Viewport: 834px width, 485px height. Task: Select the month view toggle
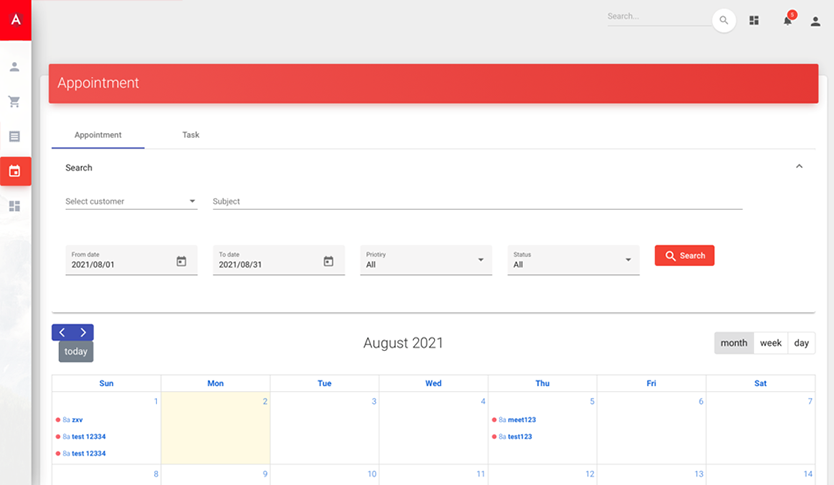click(733, 343)
